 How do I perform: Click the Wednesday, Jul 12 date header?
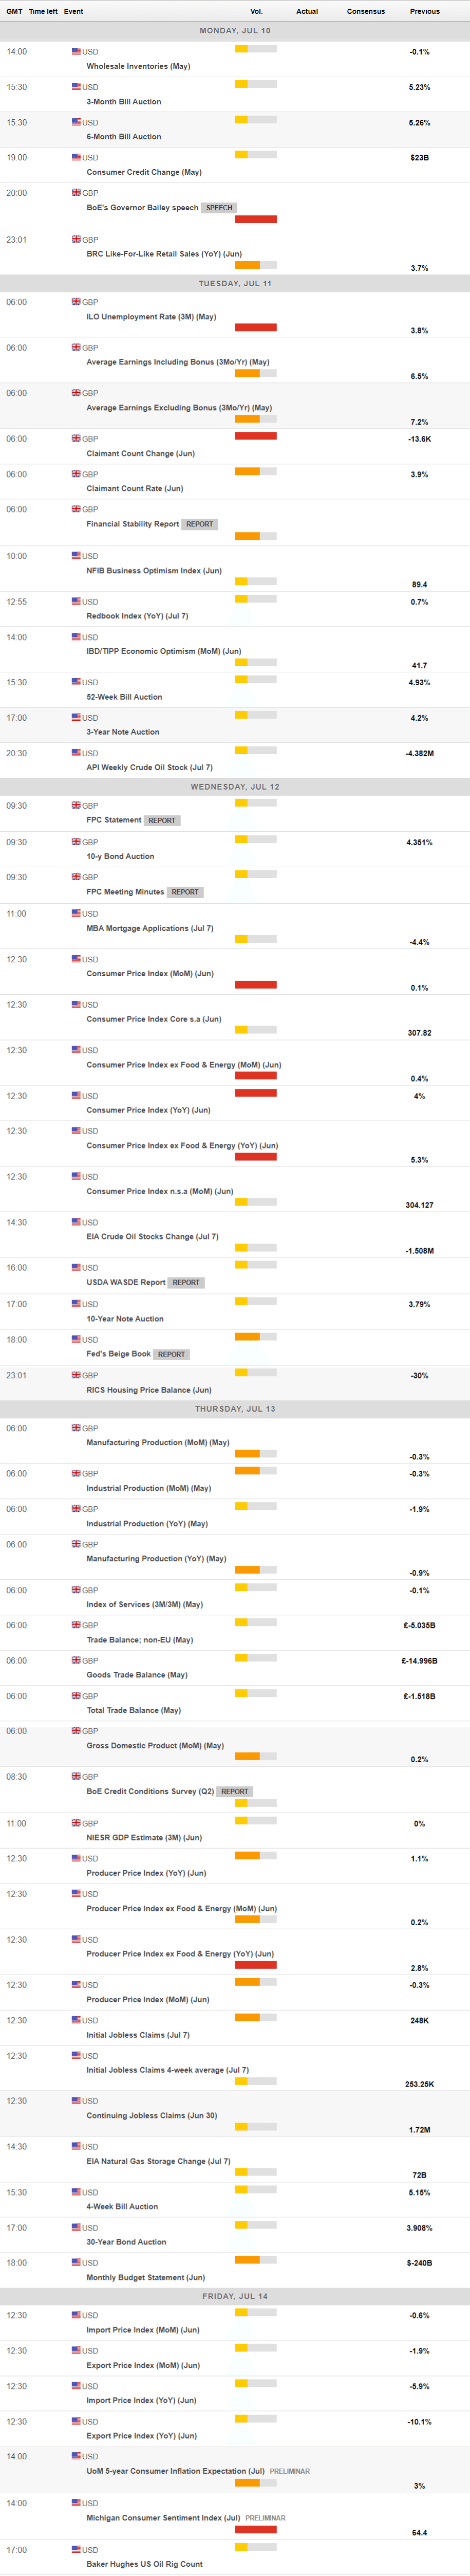235,787
